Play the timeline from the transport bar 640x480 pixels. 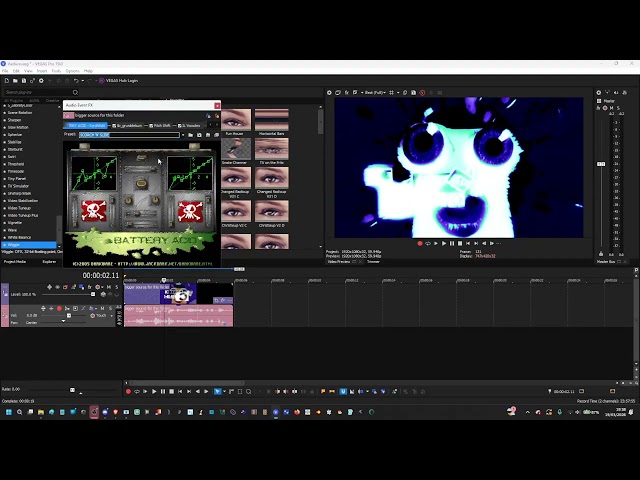[154, 391]
